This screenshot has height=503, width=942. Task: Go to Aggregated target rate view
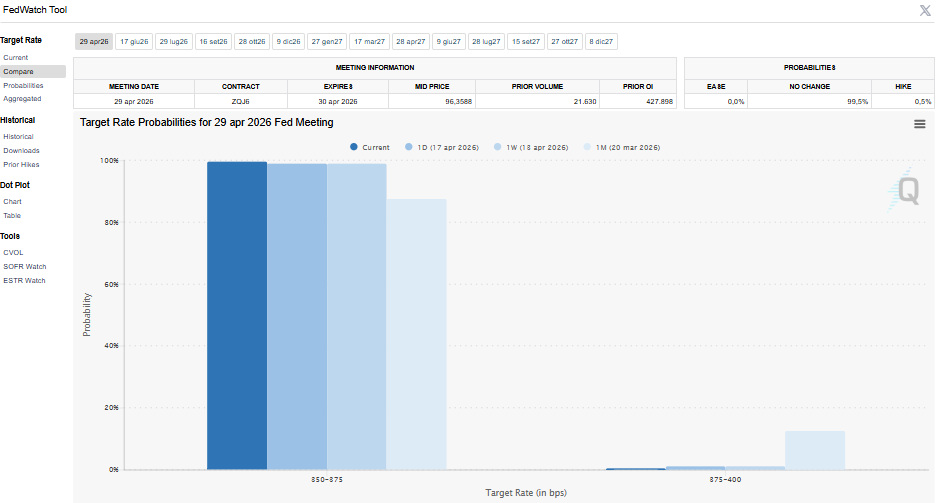(x=22, y=98)
